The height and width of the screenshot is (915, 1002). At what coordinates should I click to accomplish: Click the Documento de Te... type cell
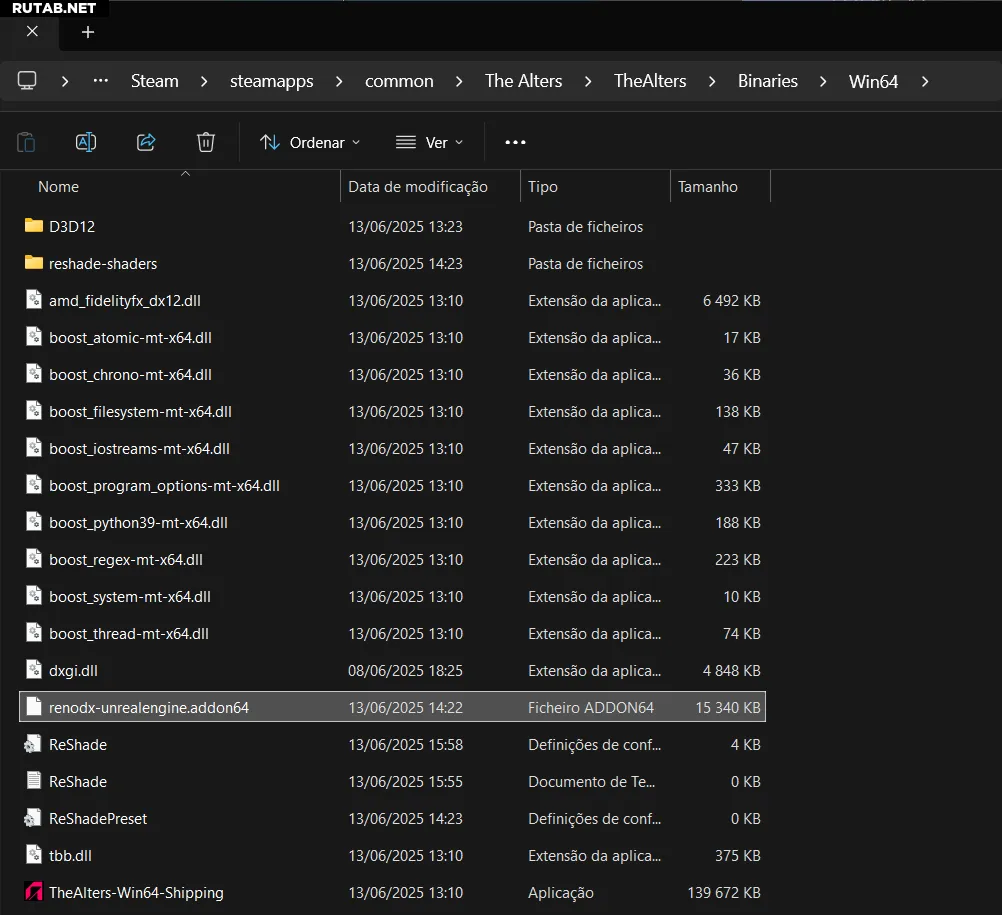click(x=591, y=781)
